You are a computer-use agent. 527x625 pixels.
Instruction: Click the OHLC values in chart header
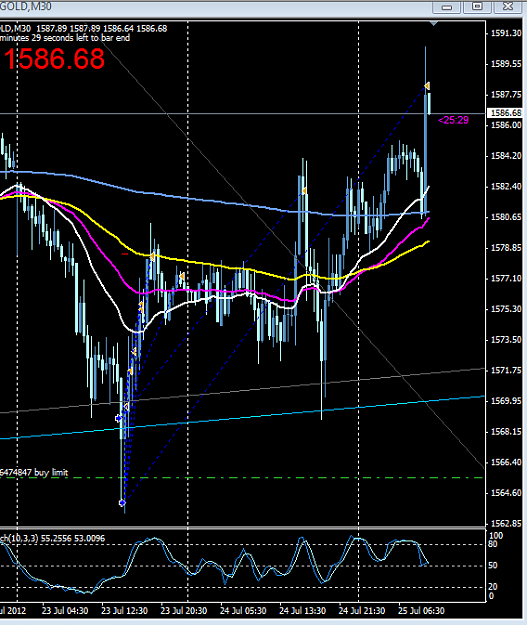click(x=102, y=29)
